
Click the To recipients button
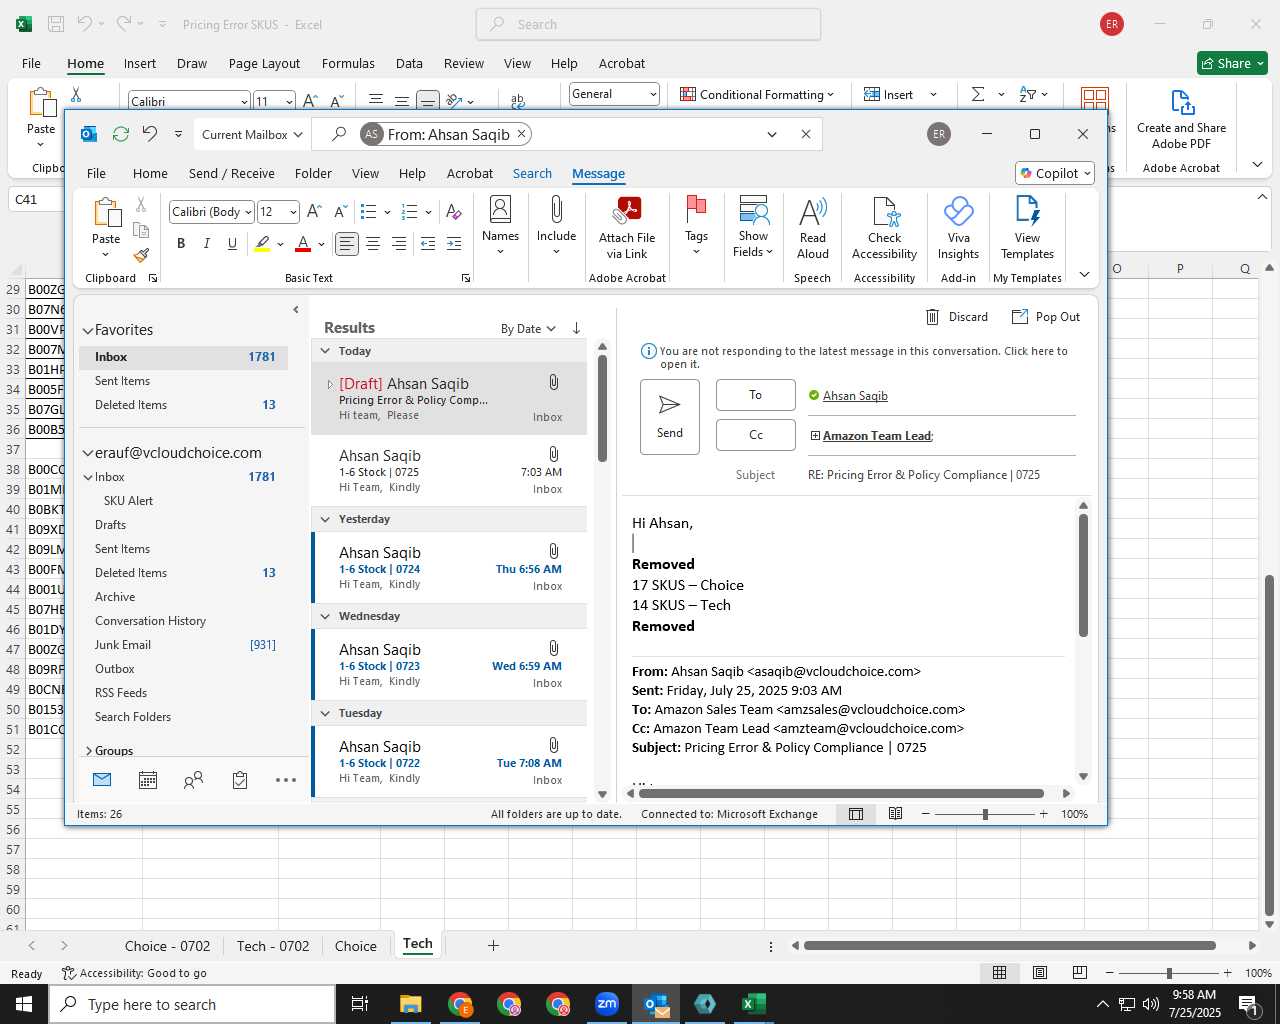[756, 395]
